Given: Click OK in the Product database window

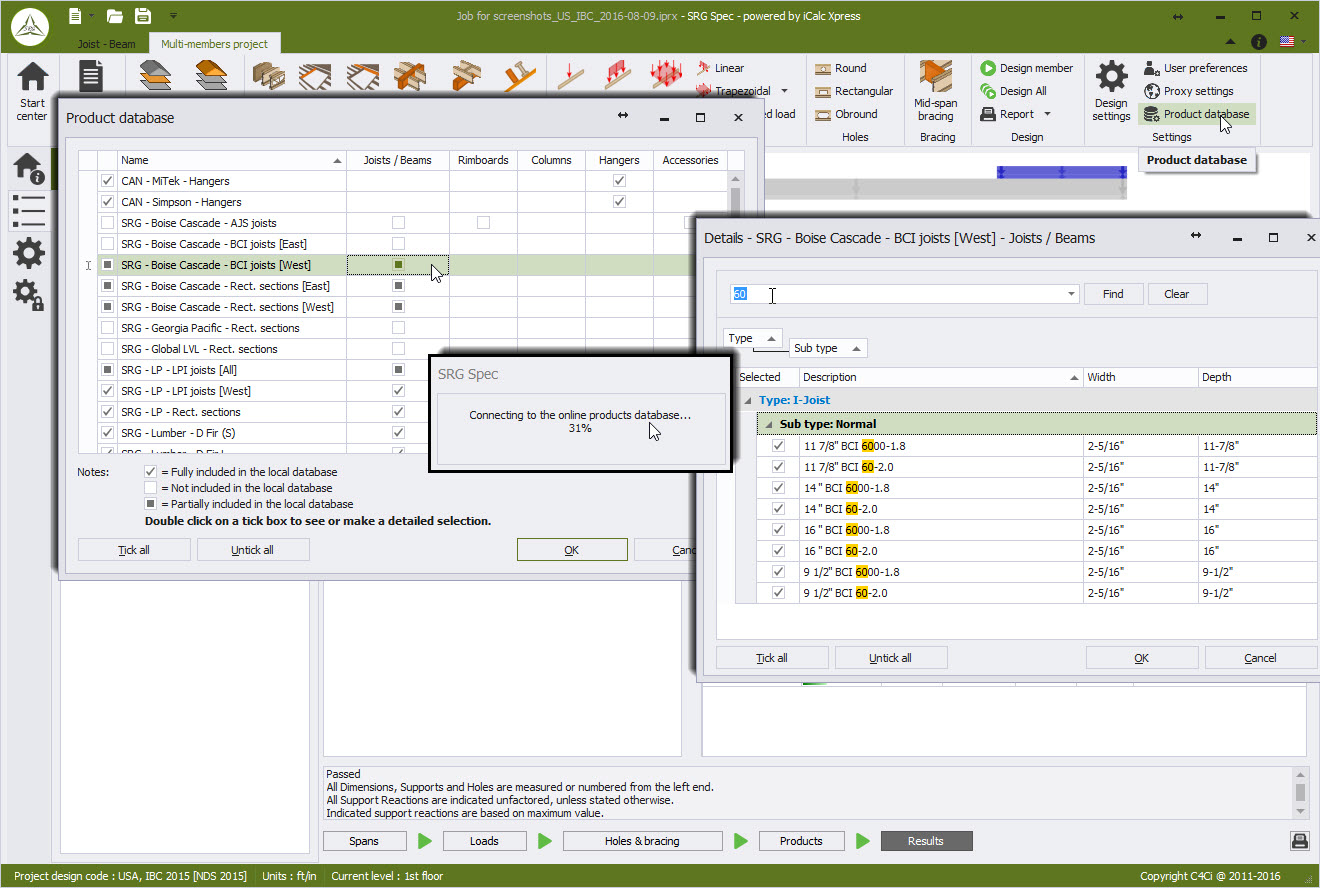Looking at the screenshot, I should (572, 550).
